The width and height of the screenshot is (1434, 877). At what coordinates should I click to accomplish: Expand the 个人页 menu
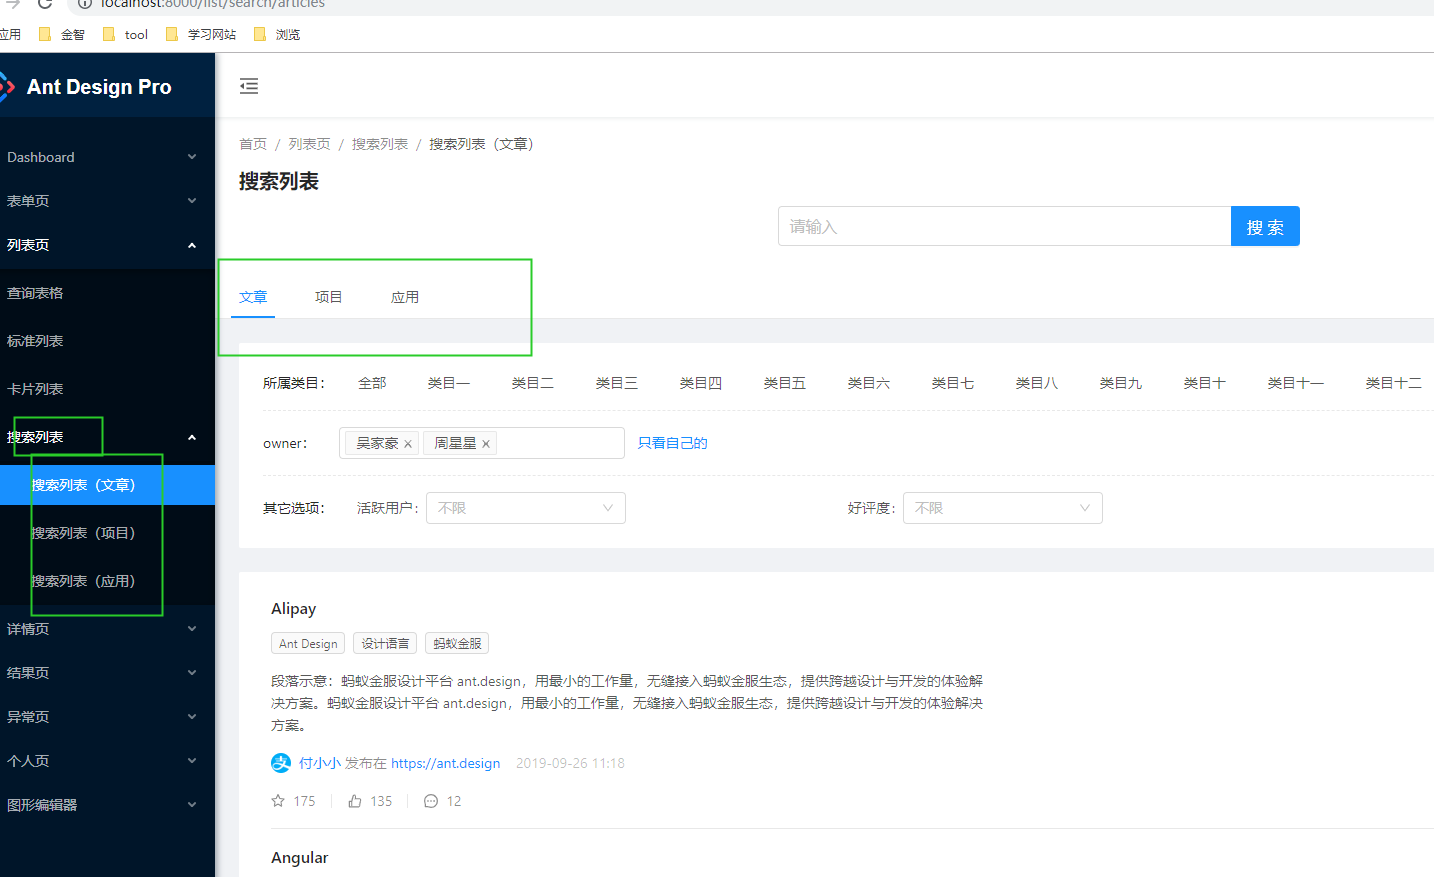(x=107, y=761)
